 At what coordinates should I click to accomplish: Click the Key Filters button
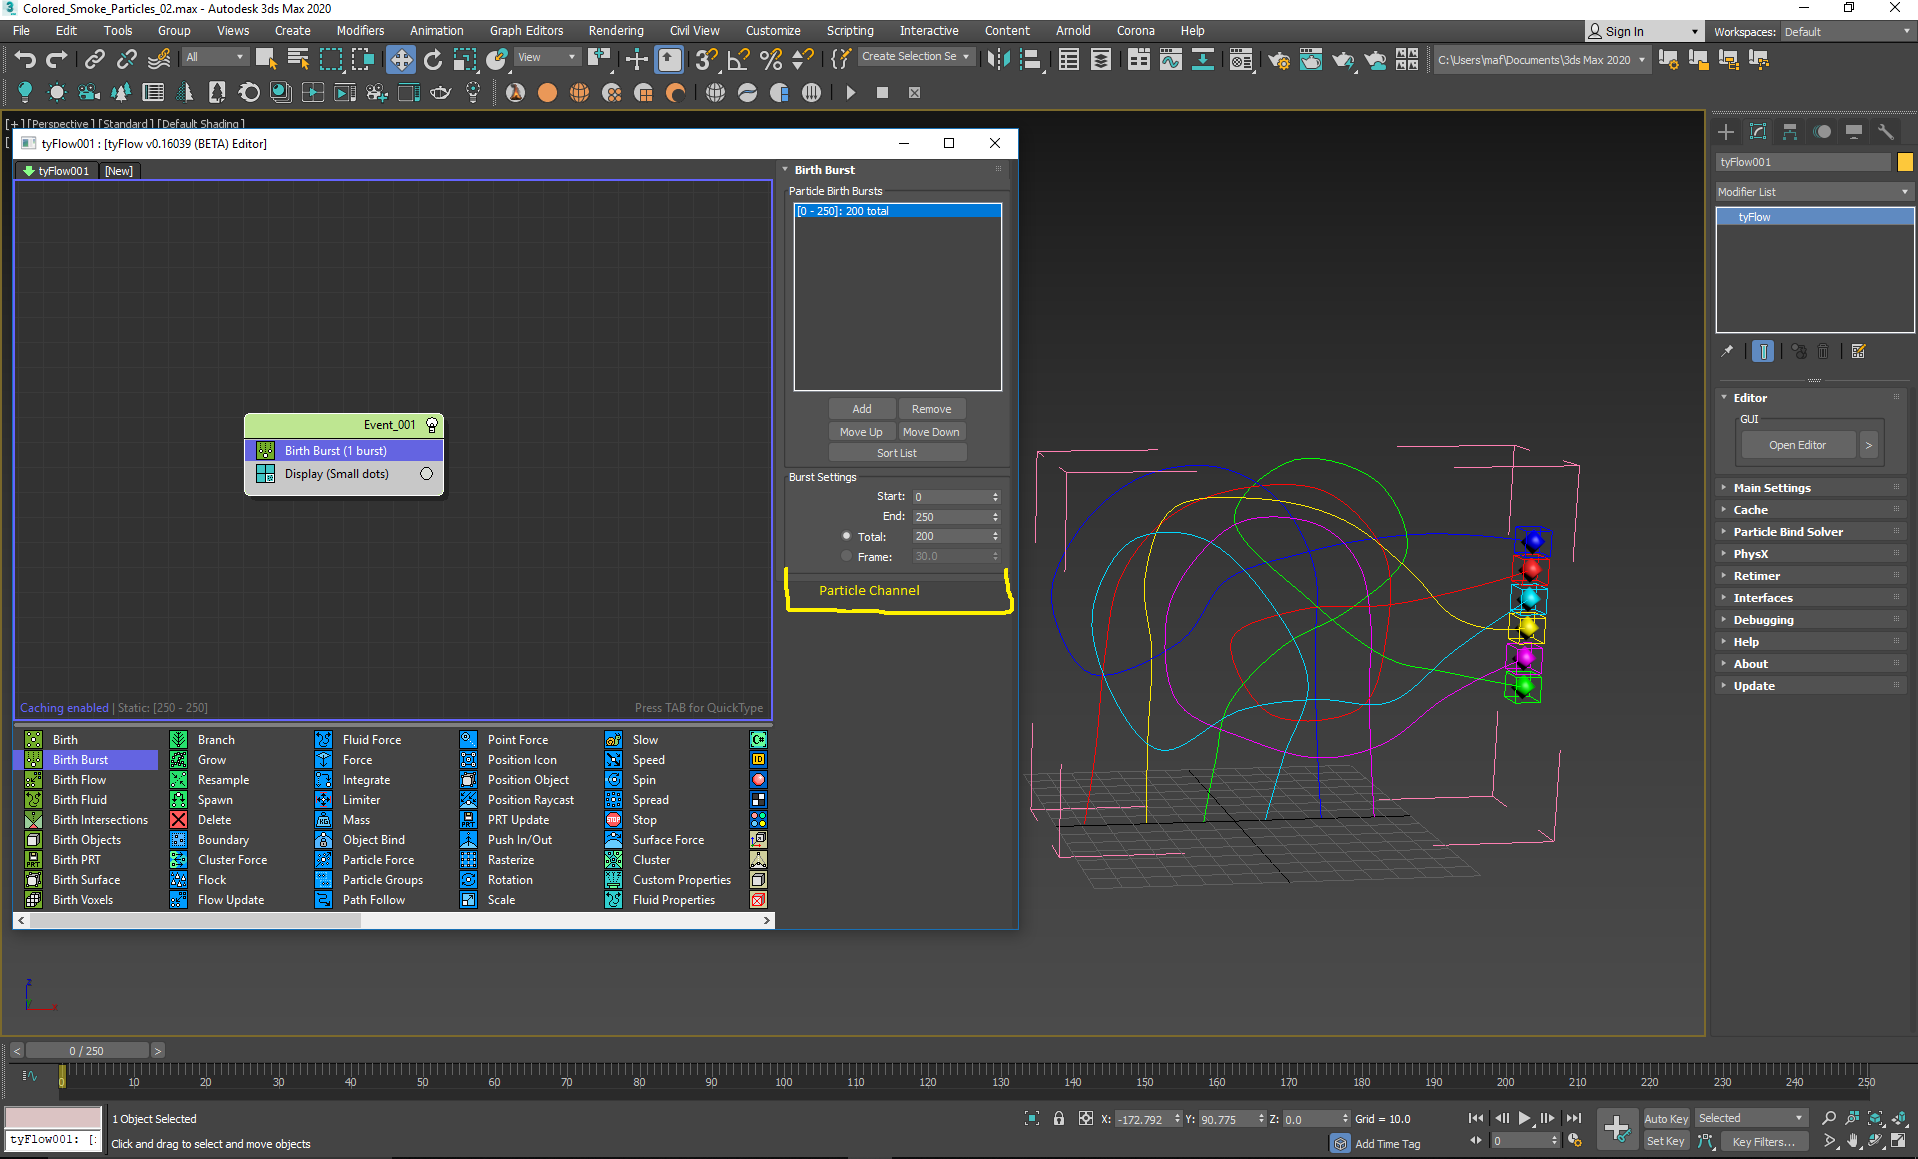(1764, 1141)
